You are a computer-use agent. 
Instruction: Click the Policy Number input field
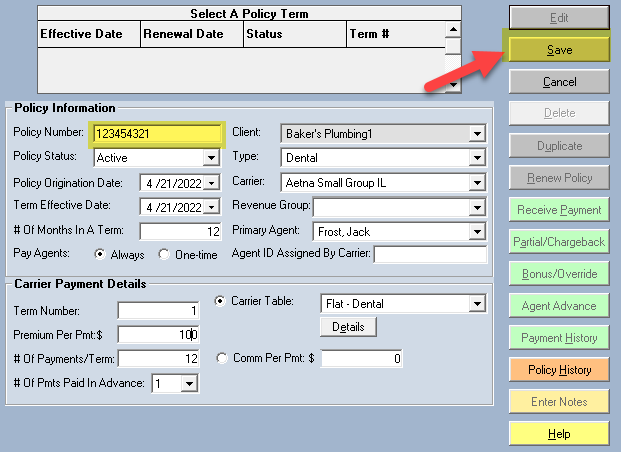pyautogui.click(x=156, y=133)
